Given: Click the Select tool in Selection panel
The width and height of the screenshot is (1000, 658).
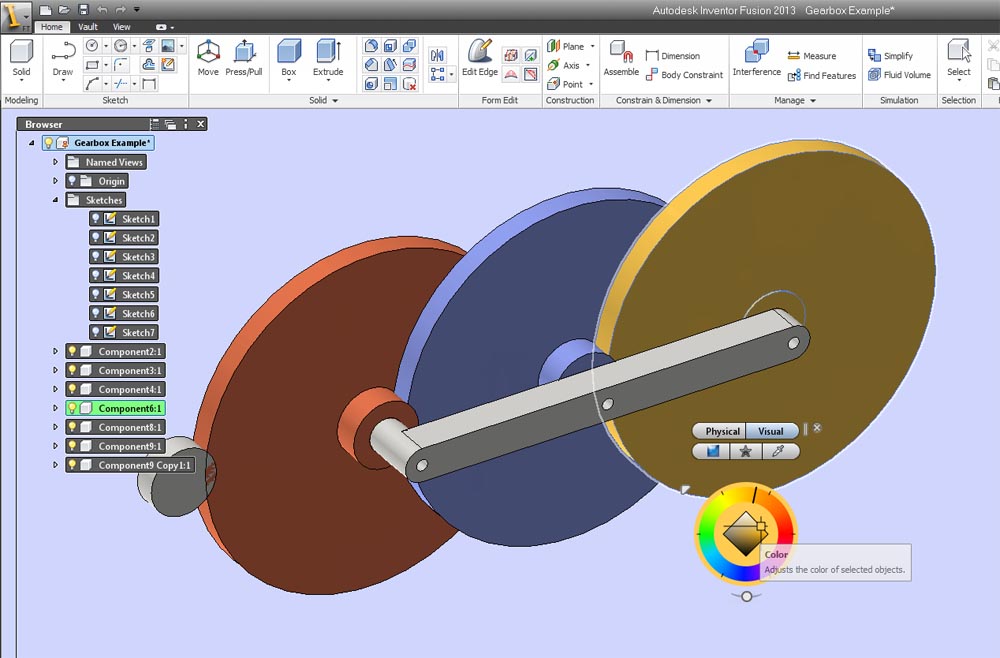Looking at the screenshot, I should (x=959, y=61).
